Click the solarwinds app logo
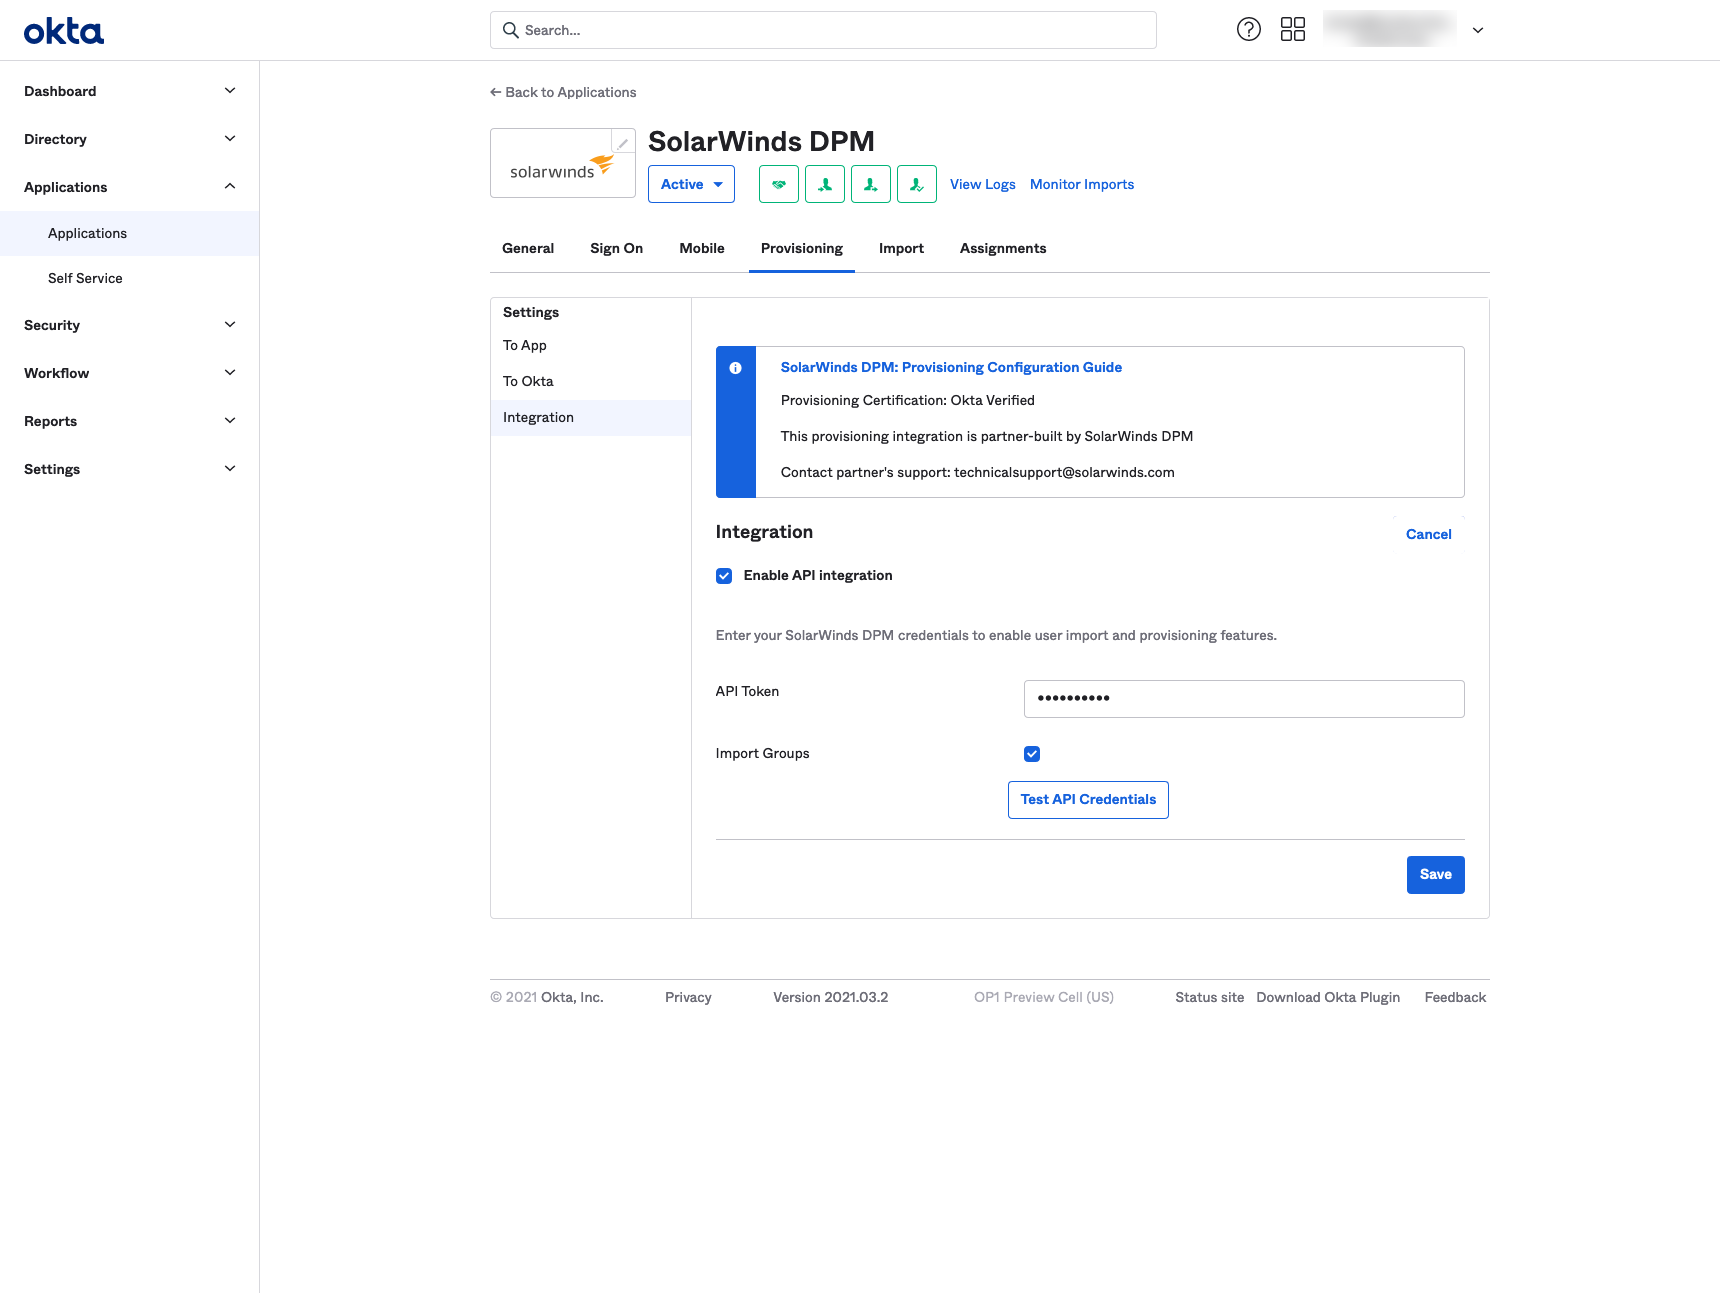Image resolution: width=1720 pixels, height=1293 pixels. click(x=562, y=165)
